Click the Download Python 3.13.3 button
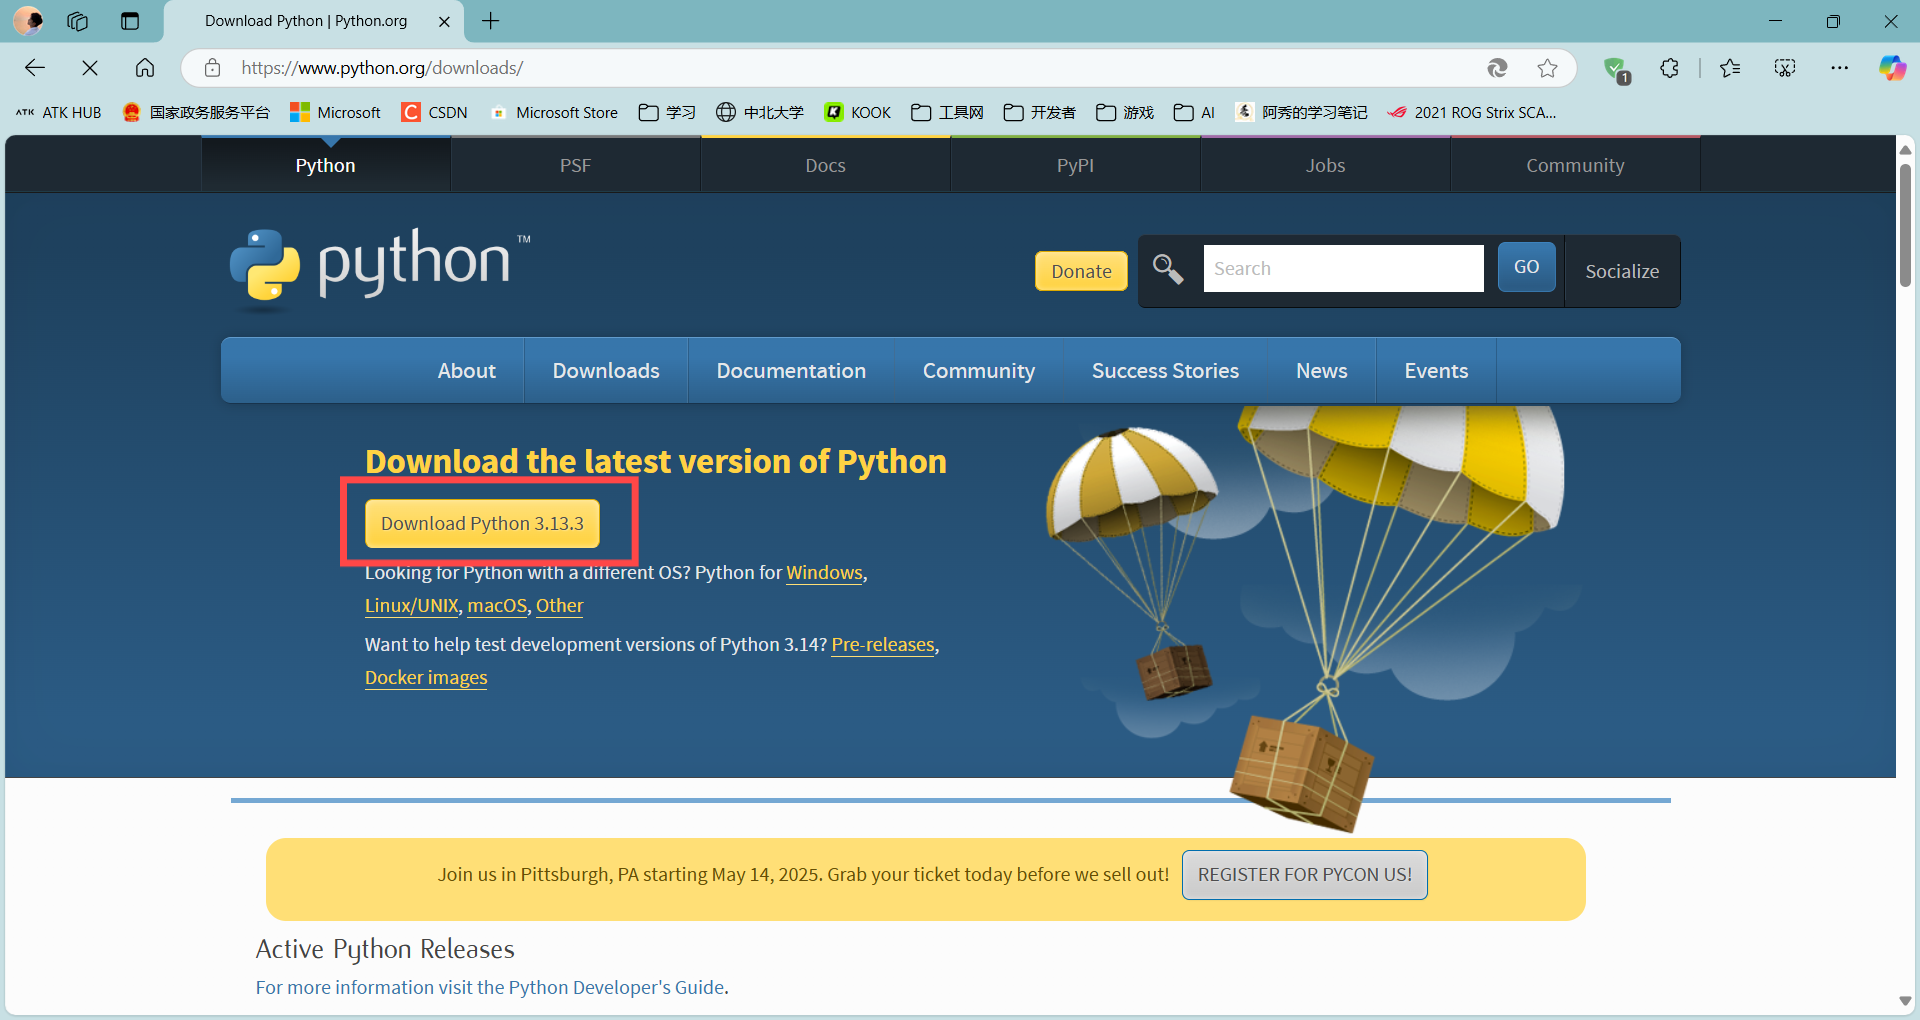Viewport: 1920px width, 1020px height. point(481,523)
